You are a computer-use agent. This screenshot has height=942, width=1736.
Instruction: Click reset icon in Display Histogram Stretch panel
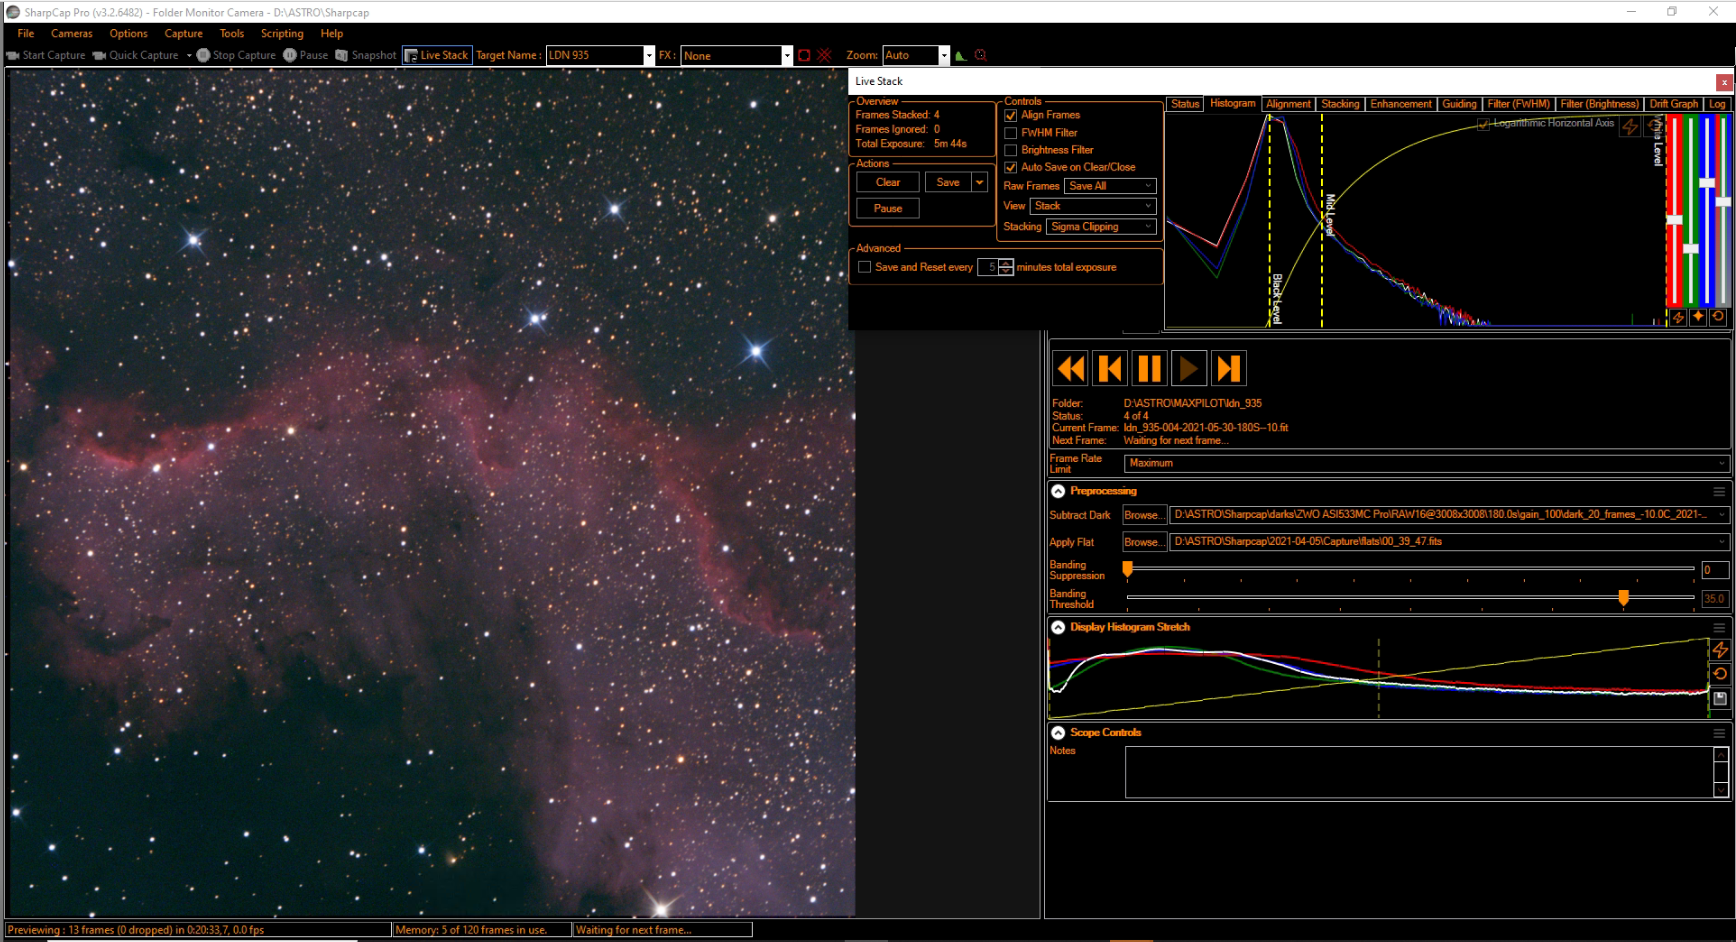1720,674
